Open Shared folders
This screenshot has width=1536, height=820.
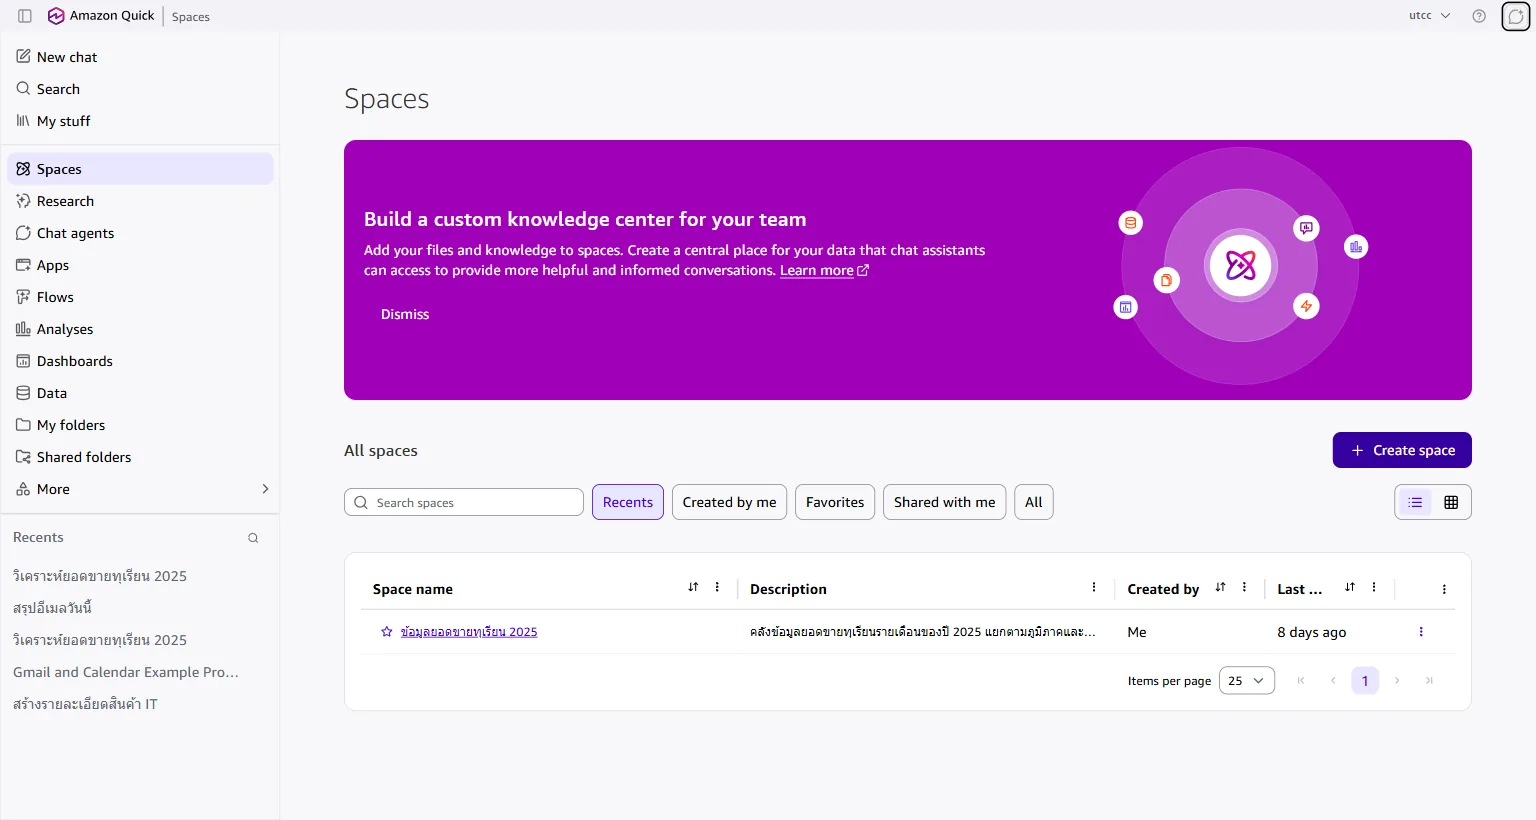tap(140, 457)
